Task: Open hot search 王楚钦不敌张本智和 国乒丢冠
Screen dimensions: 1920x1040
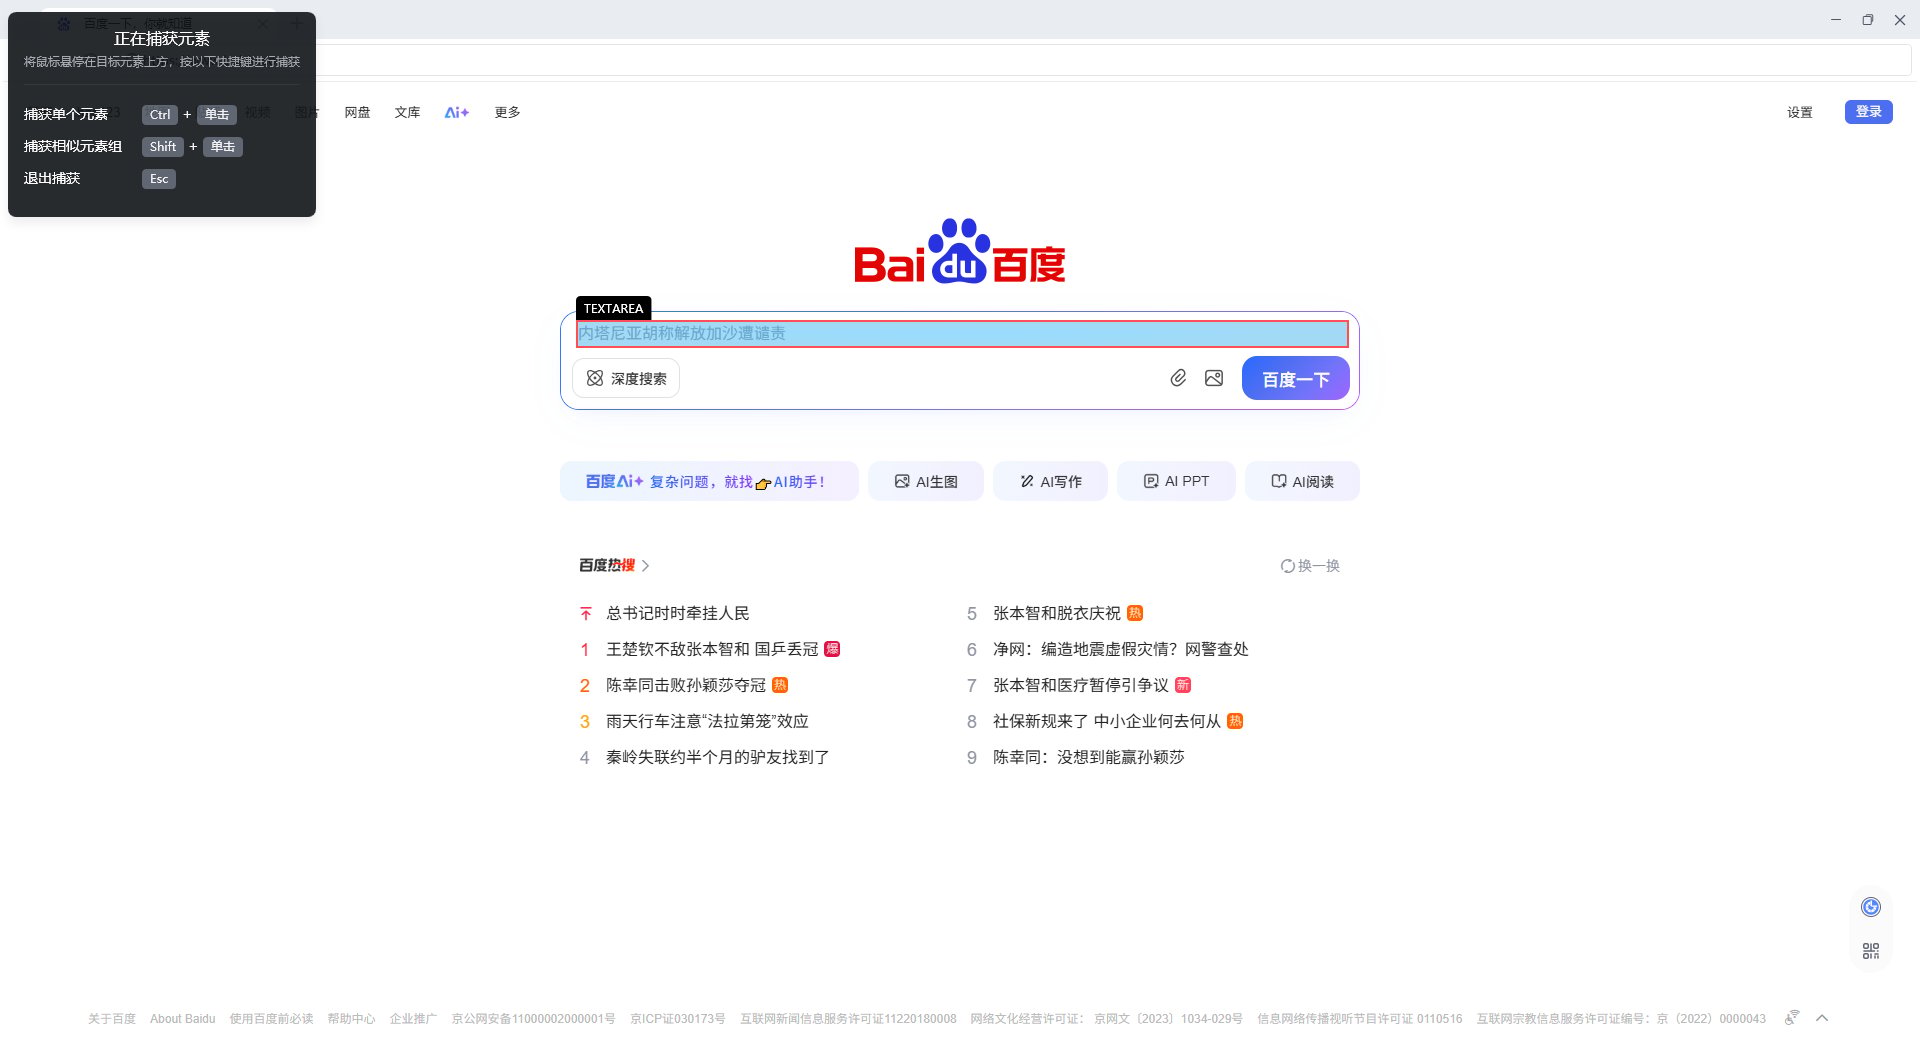Action: point(712,649)
